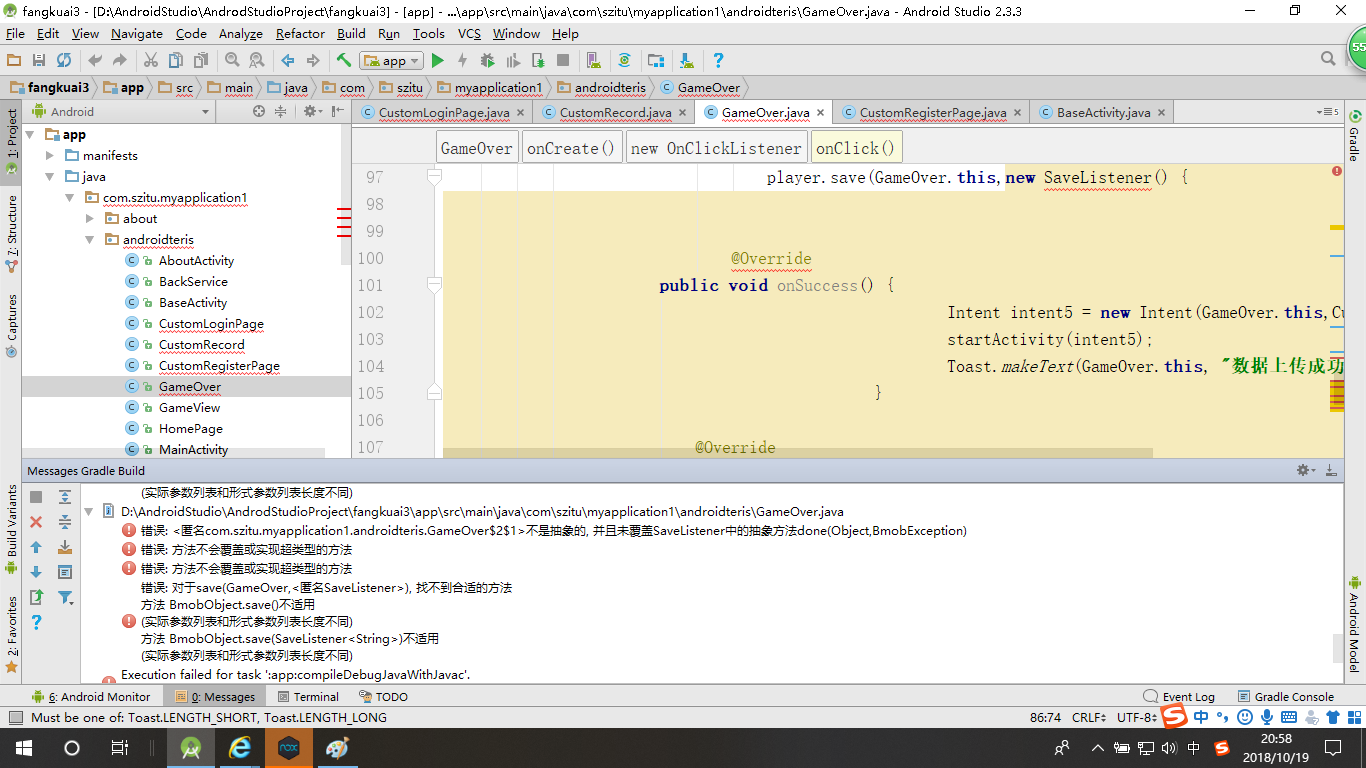Expand all messages in Gradle Build panel
This screenshot has height=768, width=1366.
(65, 497)
